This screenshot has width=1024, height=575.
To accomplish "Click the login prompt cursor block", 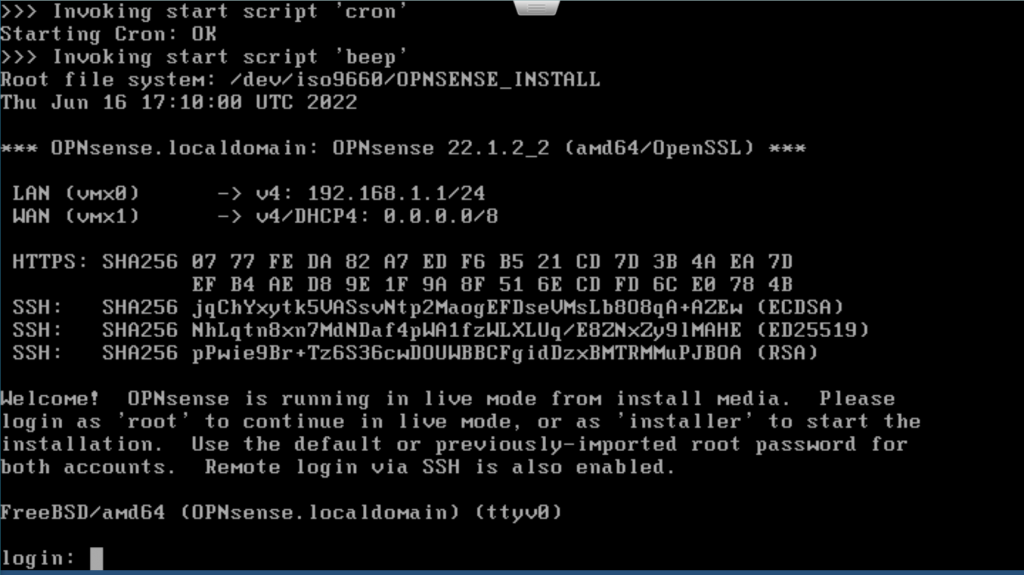I will tap(96, 559).
